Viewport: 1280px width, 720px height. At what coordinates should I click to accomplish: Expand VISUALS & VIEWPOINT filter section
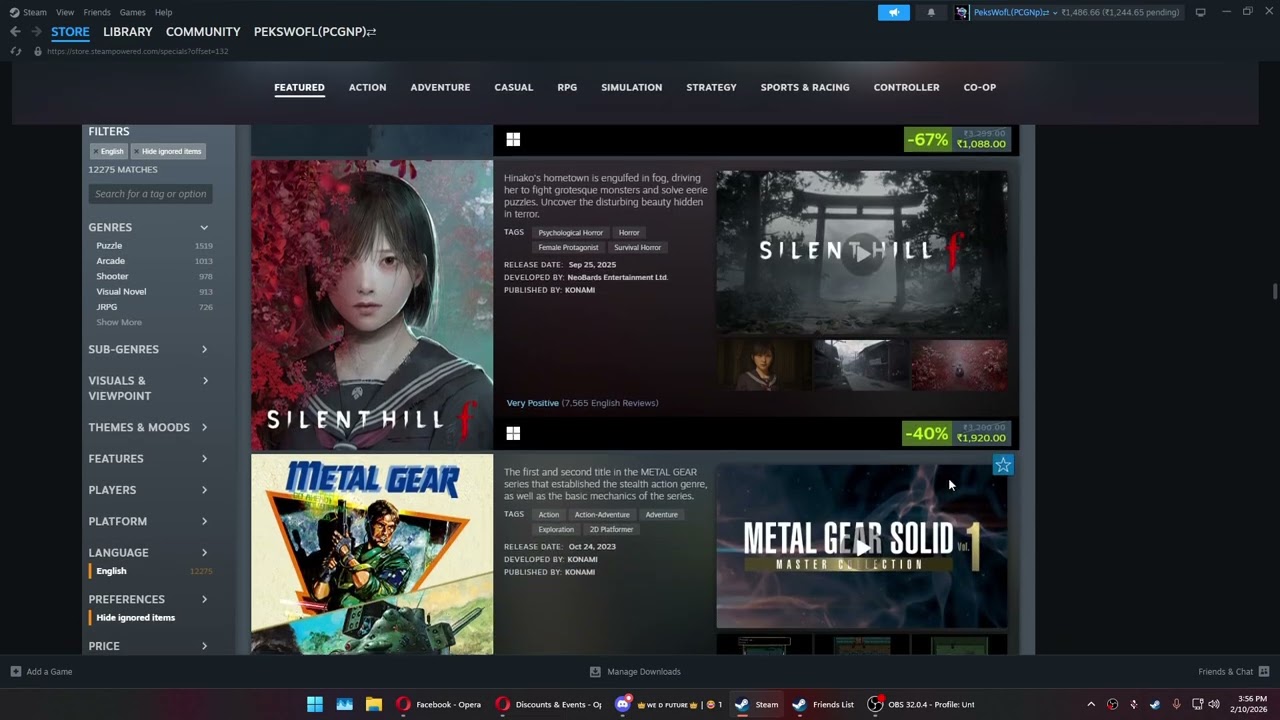[150, 388]
